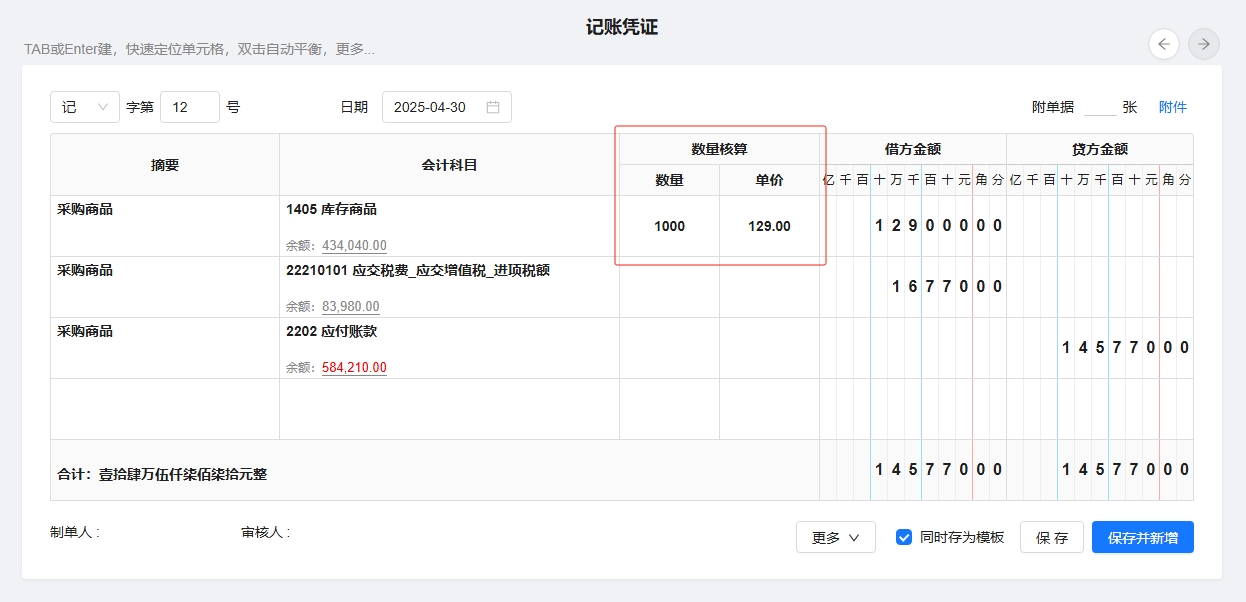This screenshot has height=602, width=1246.
Task: Open balance 584,210.00 for 应付账款
Action: pyautogui.click(x=354, y=368)
